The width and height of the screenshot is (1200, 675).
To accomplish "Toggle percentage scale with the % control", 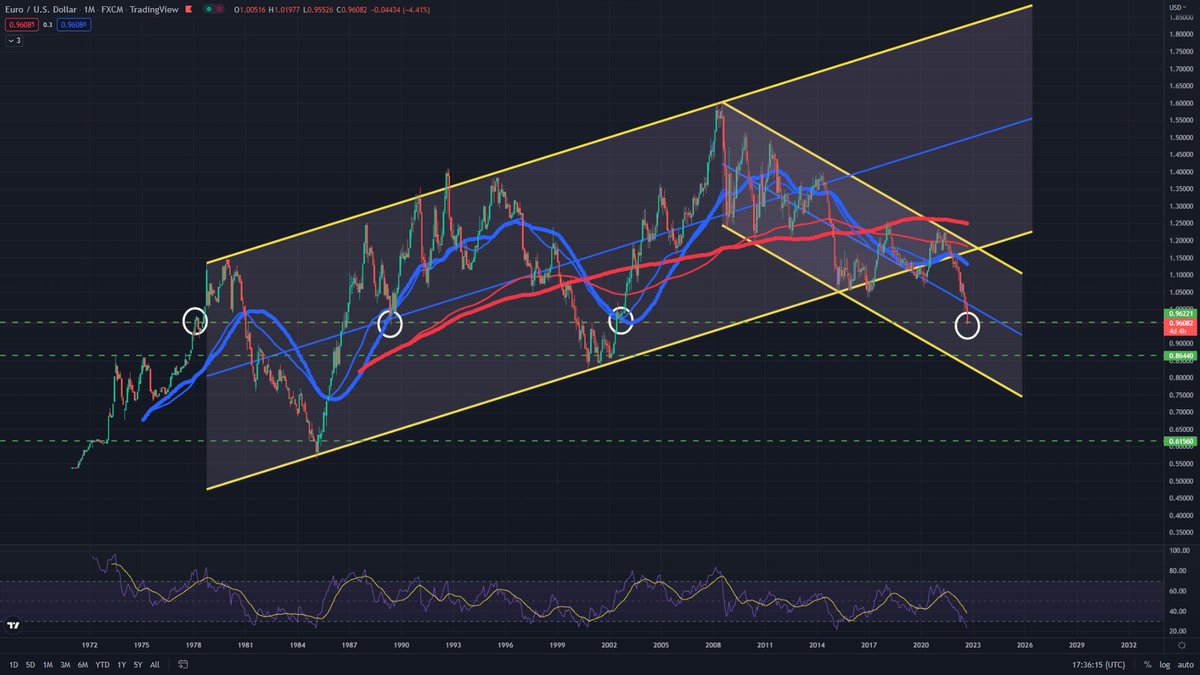I will point(1147,664).
